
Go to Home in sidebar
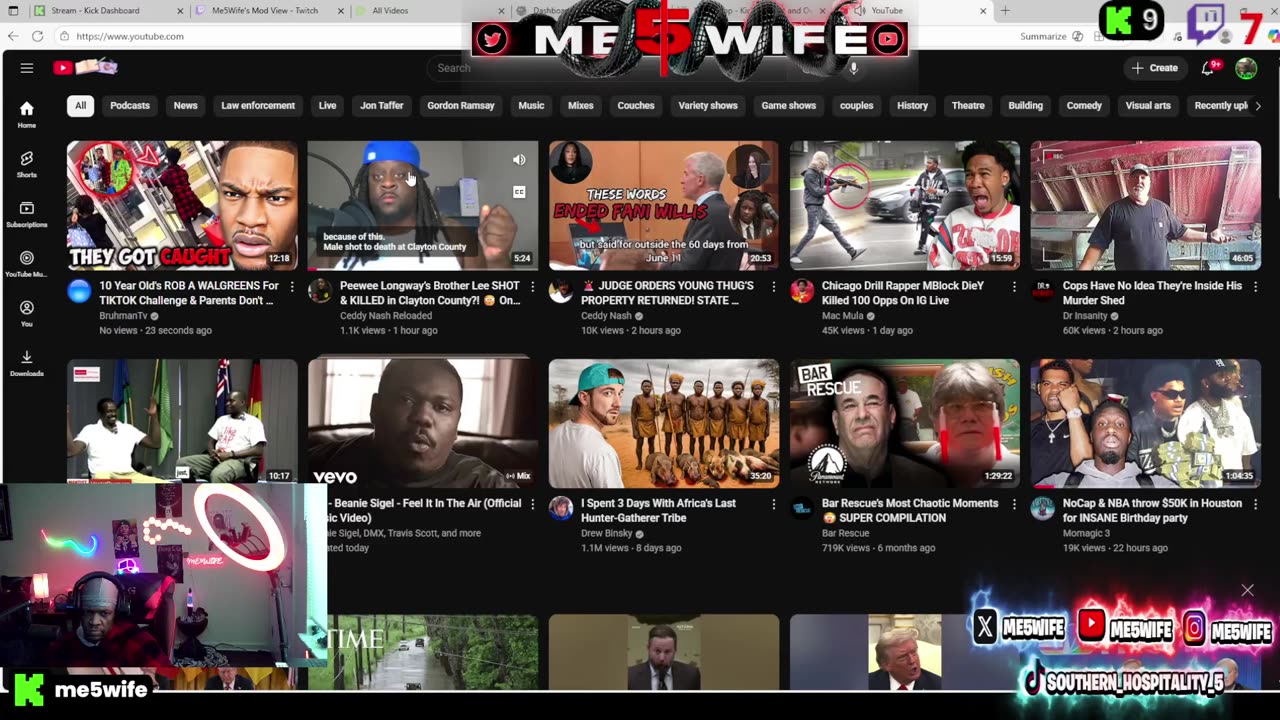pos(27,115)
